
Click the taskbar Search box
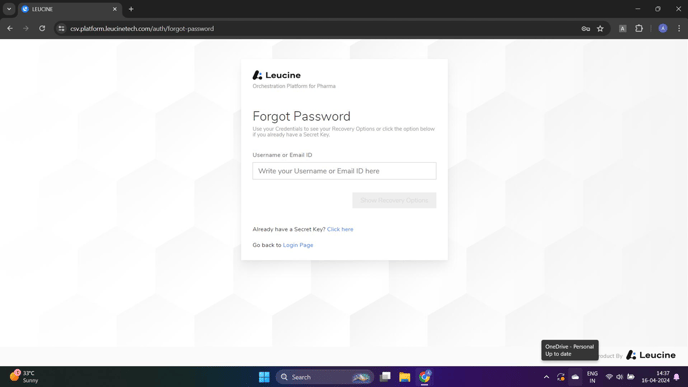pos(325,377)
